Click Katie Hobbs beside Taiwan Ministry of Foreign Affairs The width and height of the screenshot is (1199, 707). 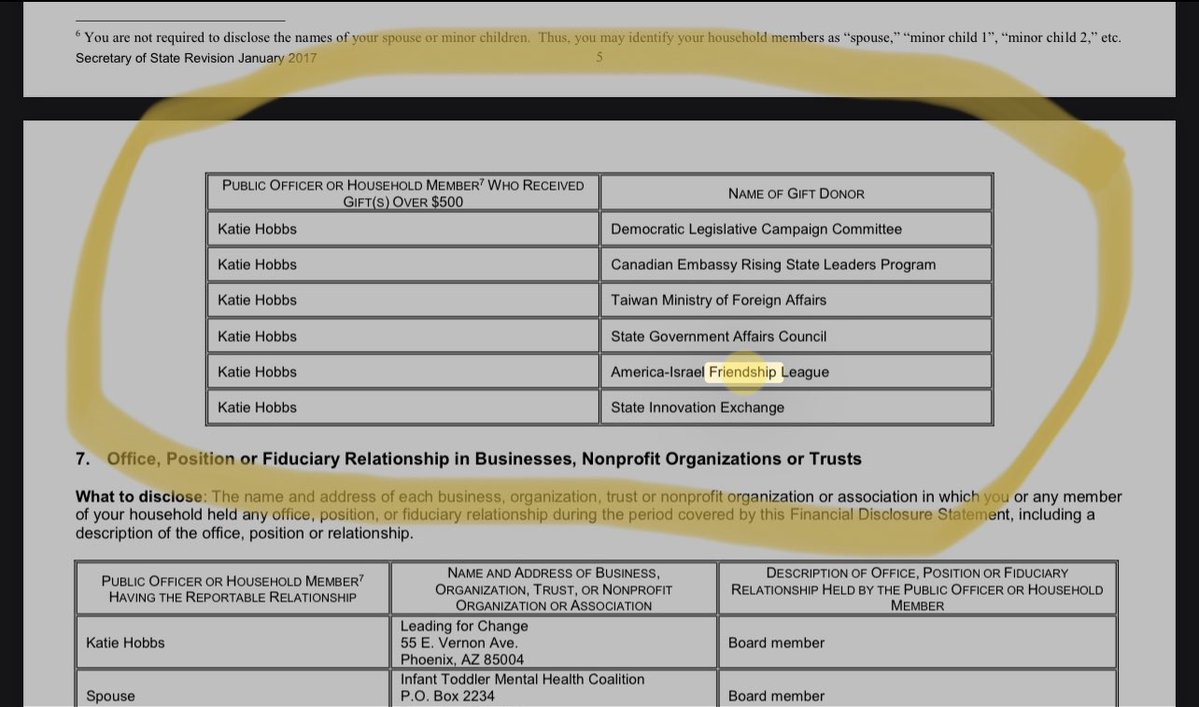pos(257,300)
